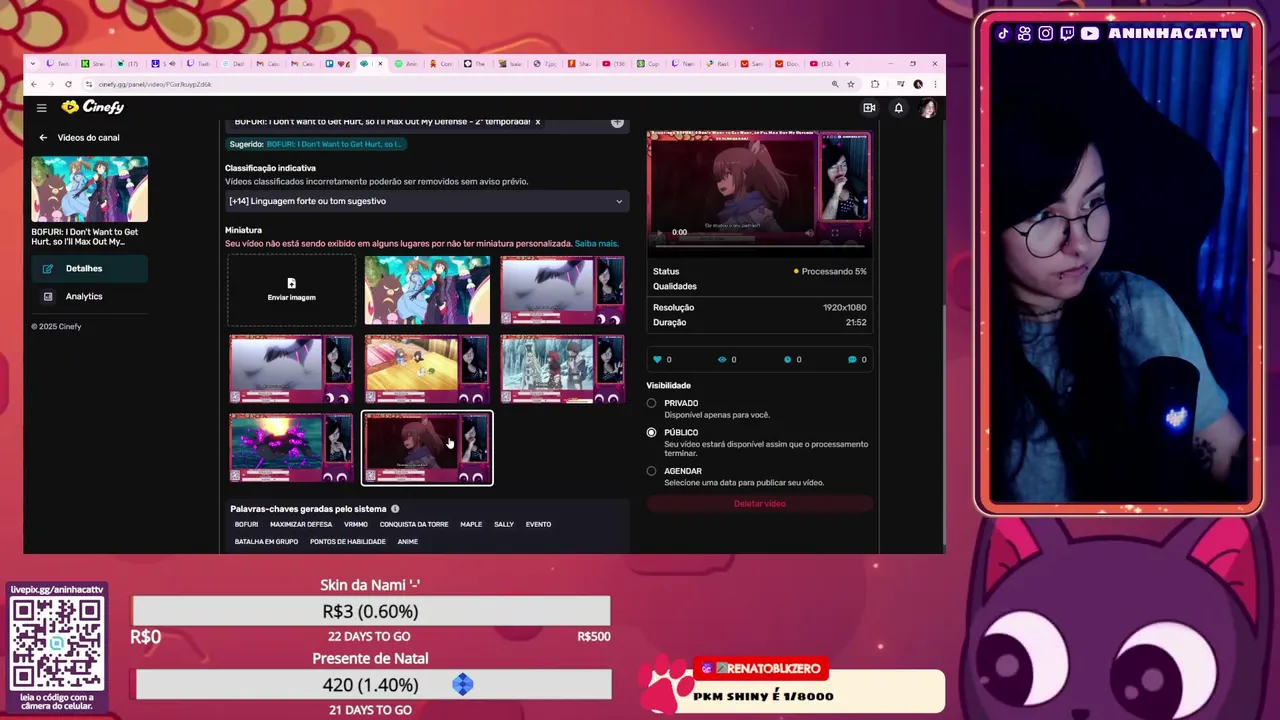Click the TikTok icon on stream overlay
Image resolution: width=1280 pixels, height=720 pixels.
(1003, 33)
